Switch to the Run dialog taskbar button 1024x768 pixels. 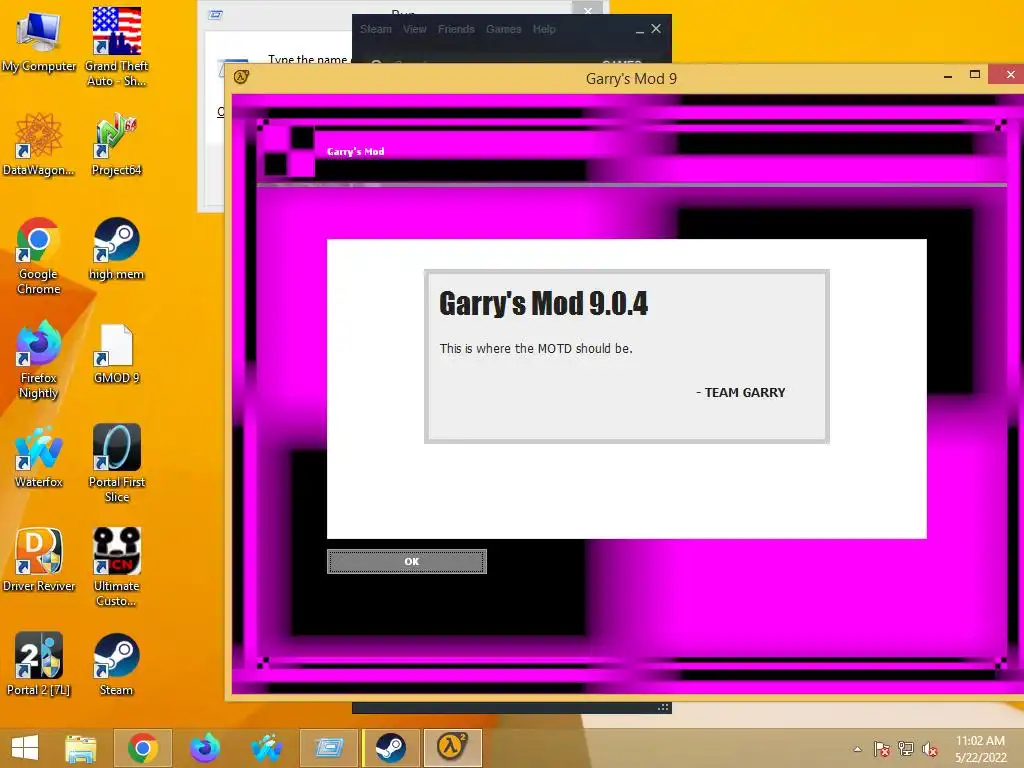[329, 748]
